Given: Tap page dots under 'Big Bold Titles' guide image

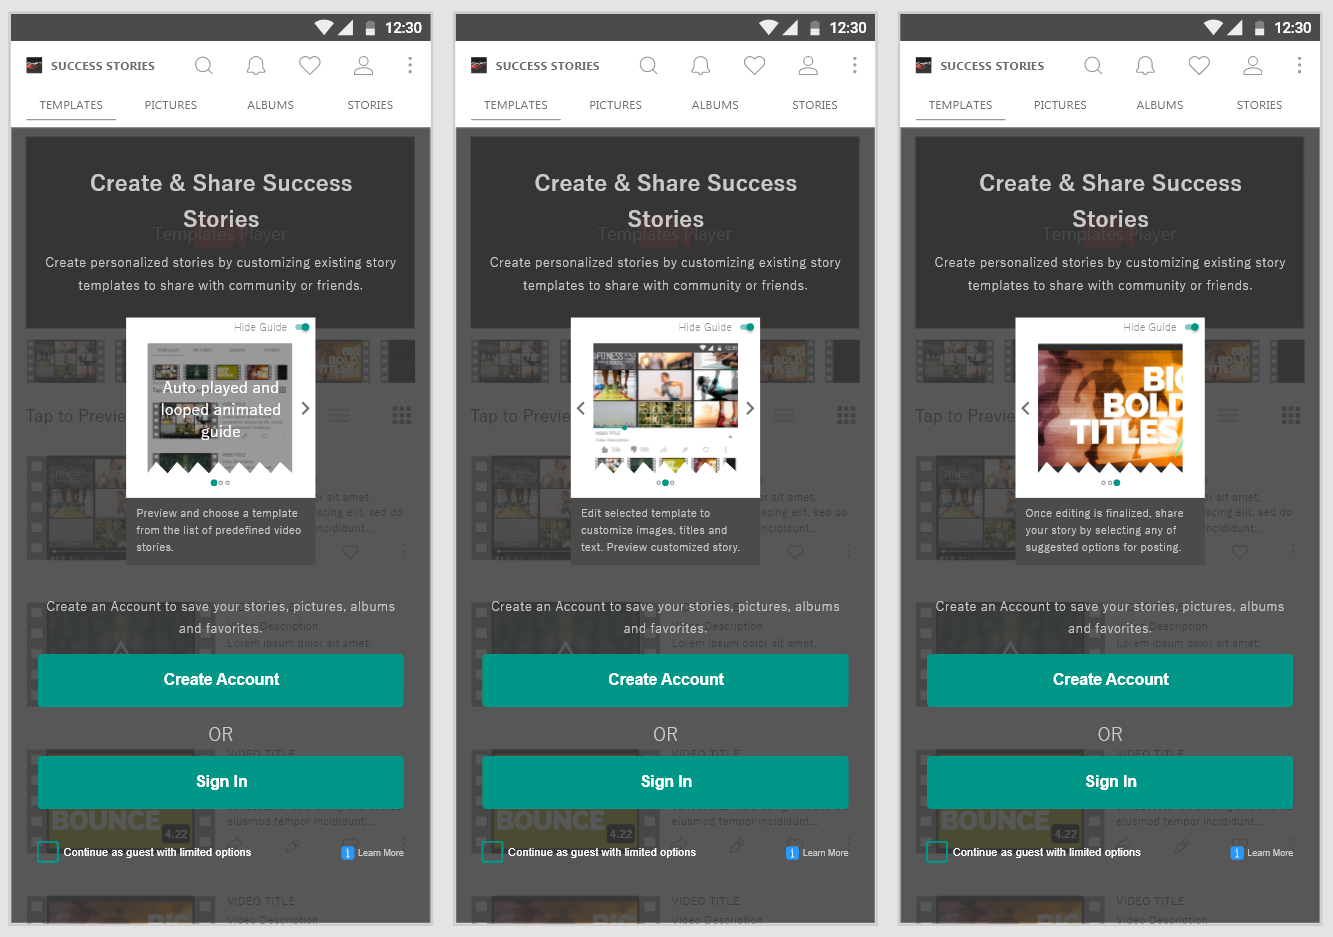Looking at the screenshot, I should (x=1110, y=483).
